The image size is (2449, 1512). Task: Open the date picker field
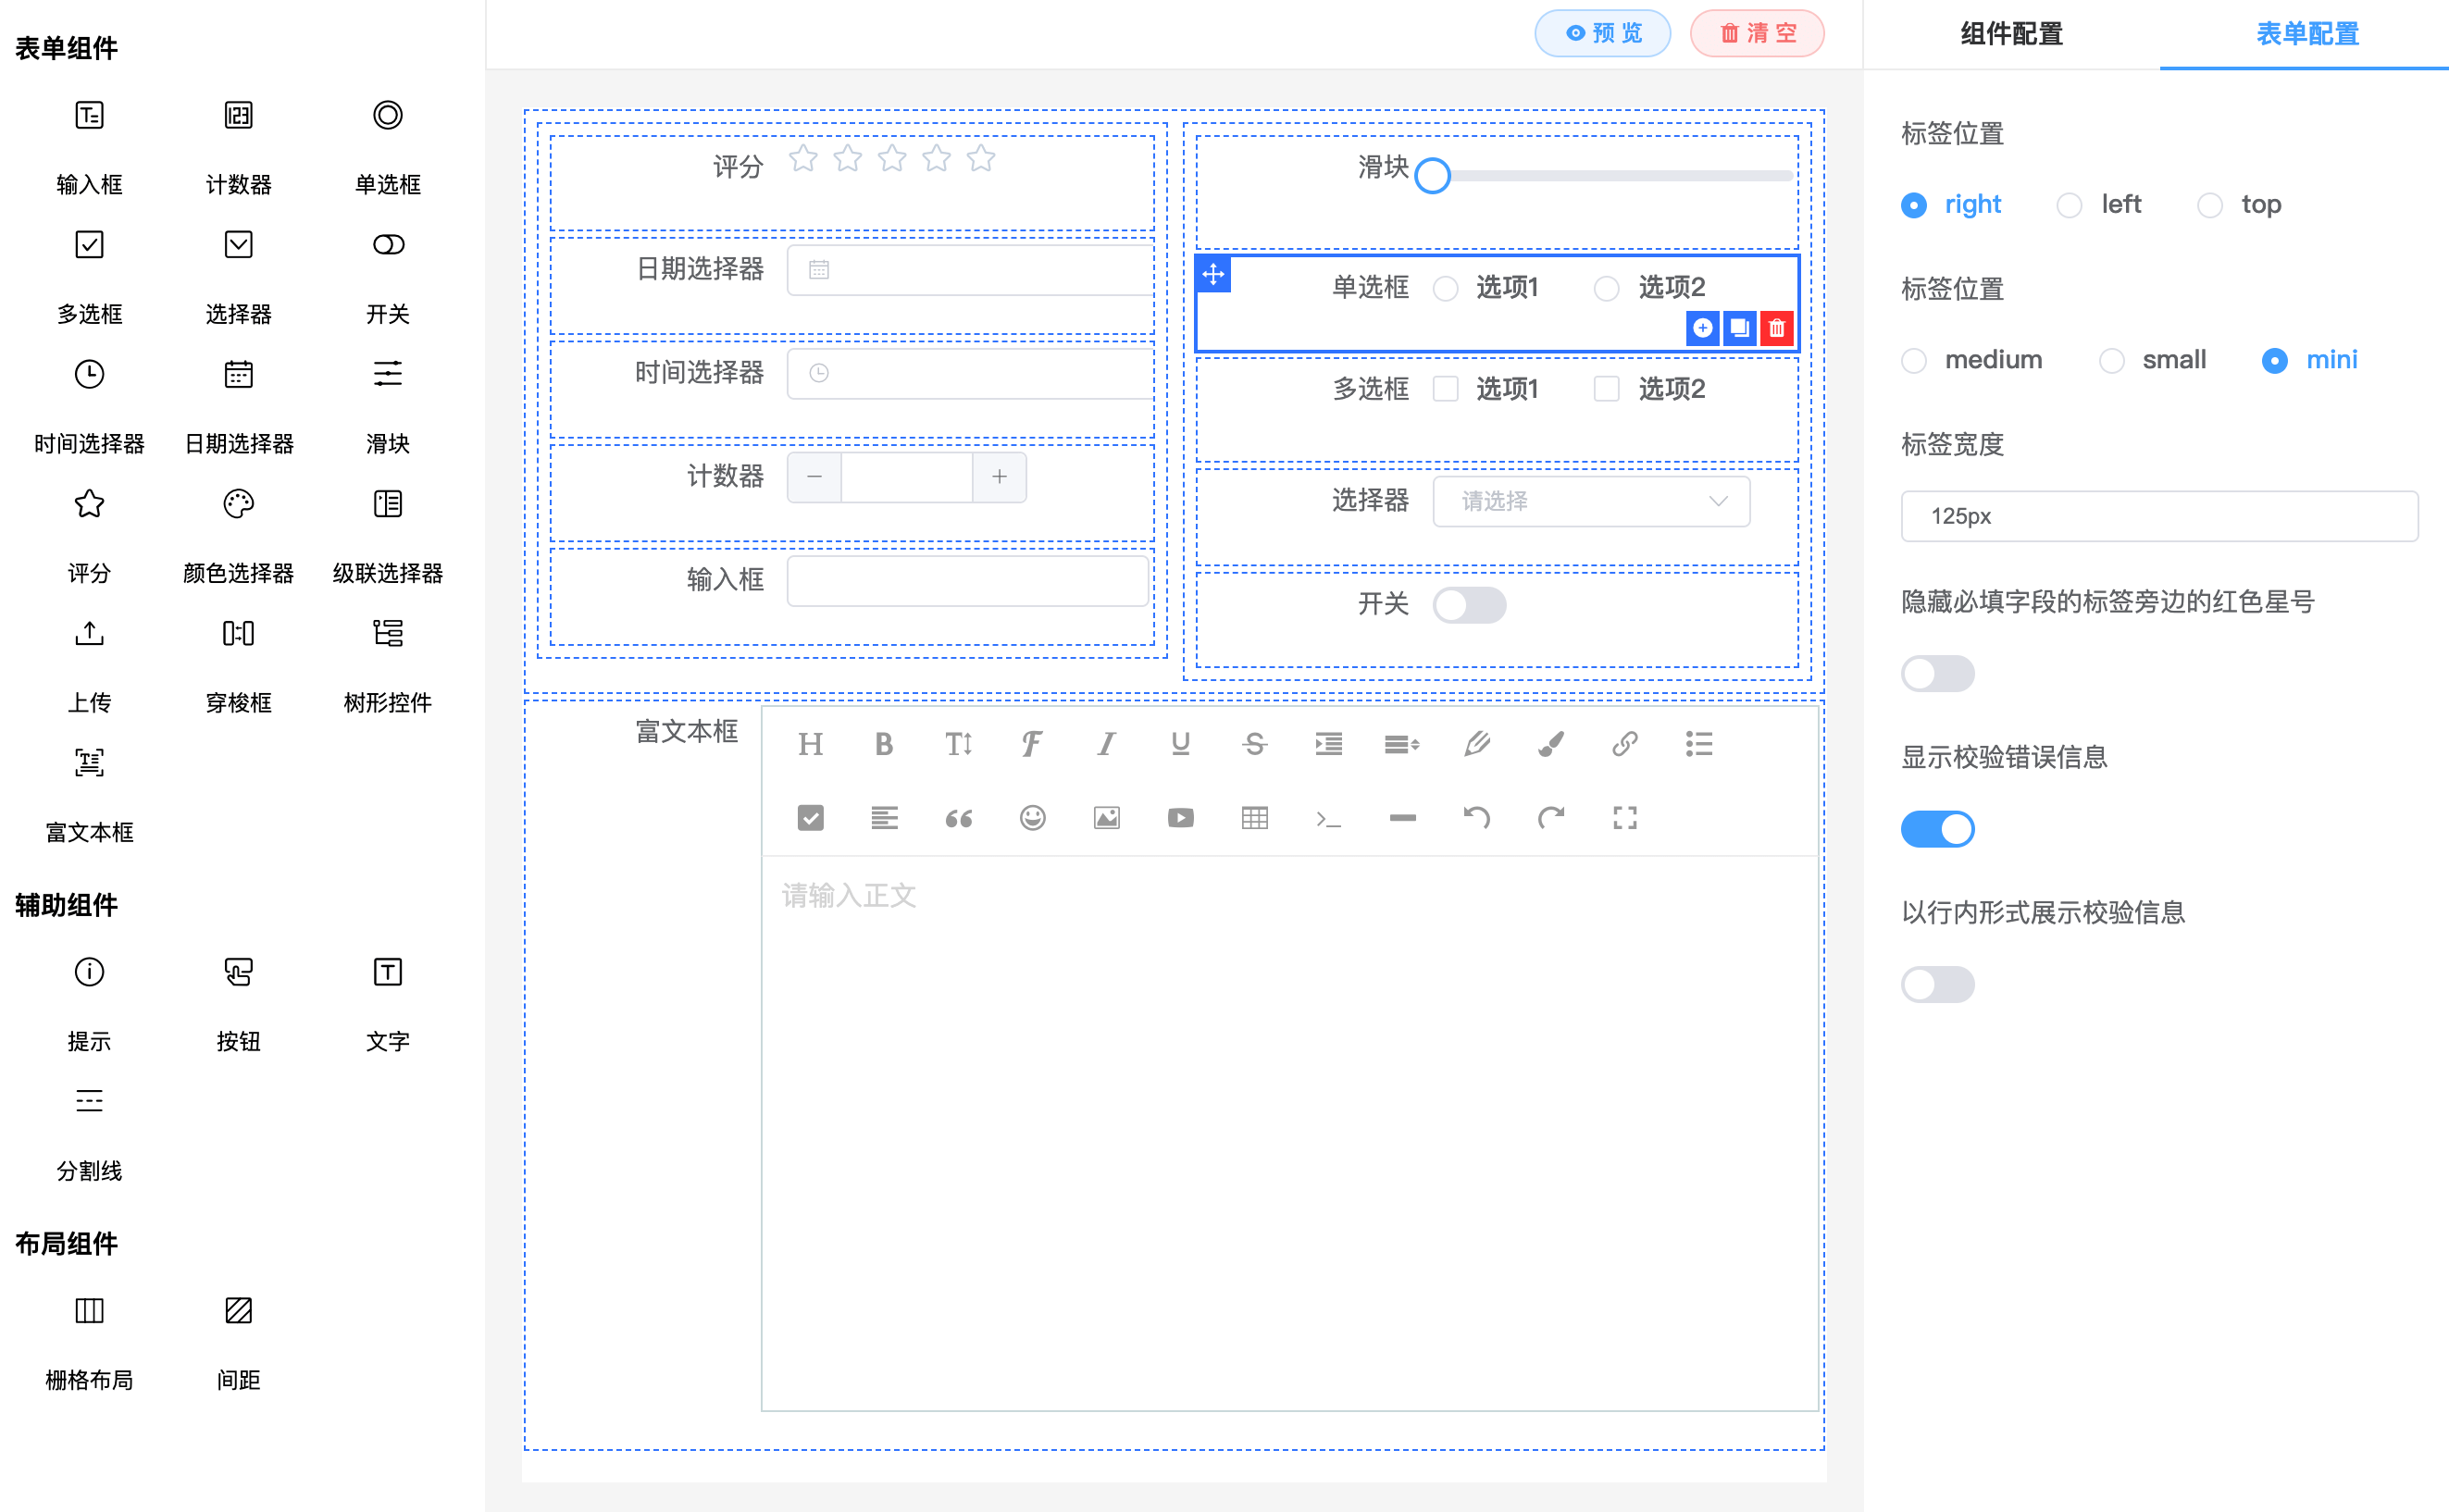click(968, 270)
